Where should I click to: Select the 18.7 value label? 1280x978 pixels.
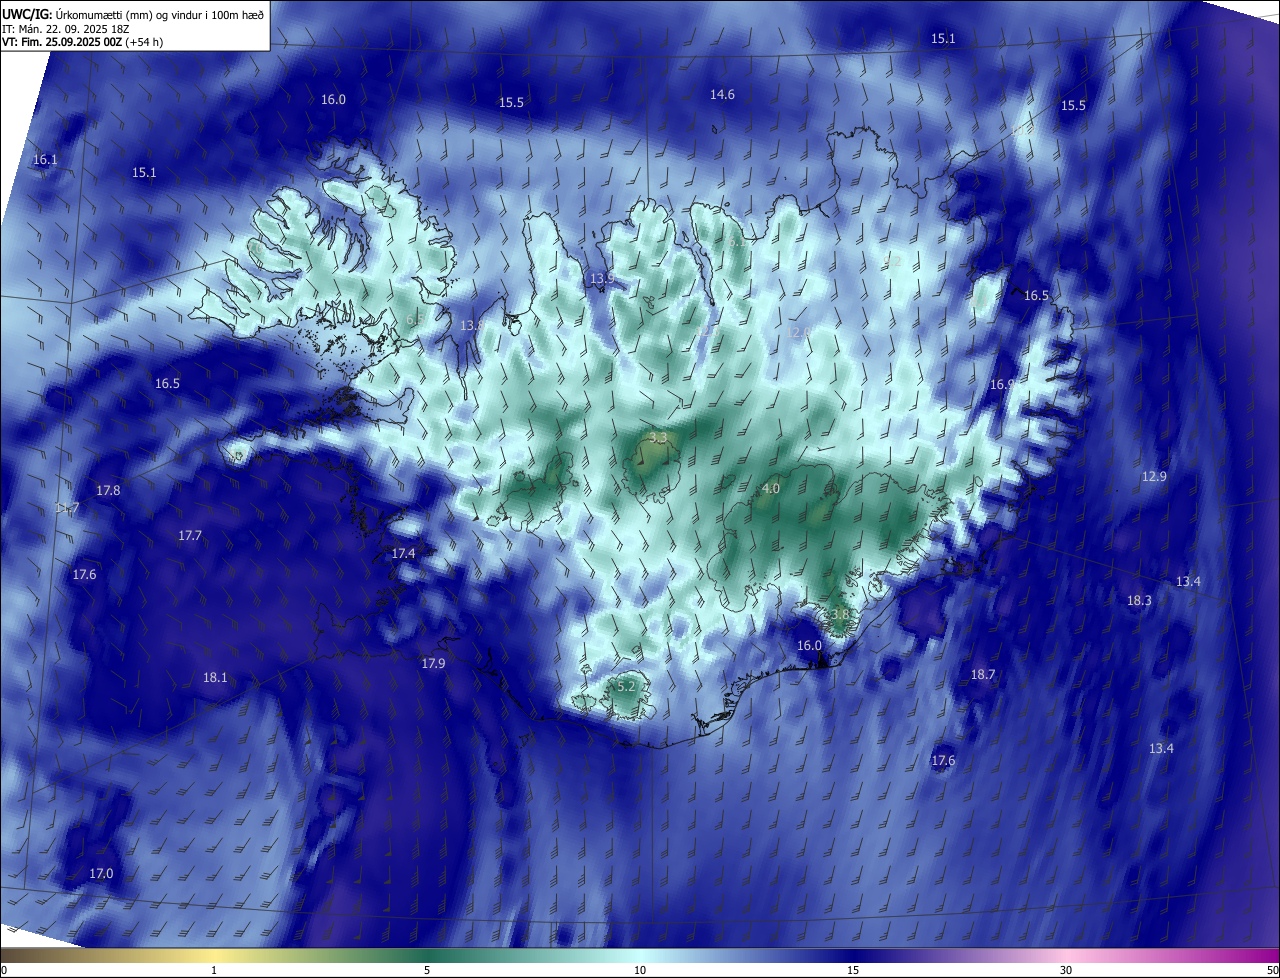click(x=983, y=675)
